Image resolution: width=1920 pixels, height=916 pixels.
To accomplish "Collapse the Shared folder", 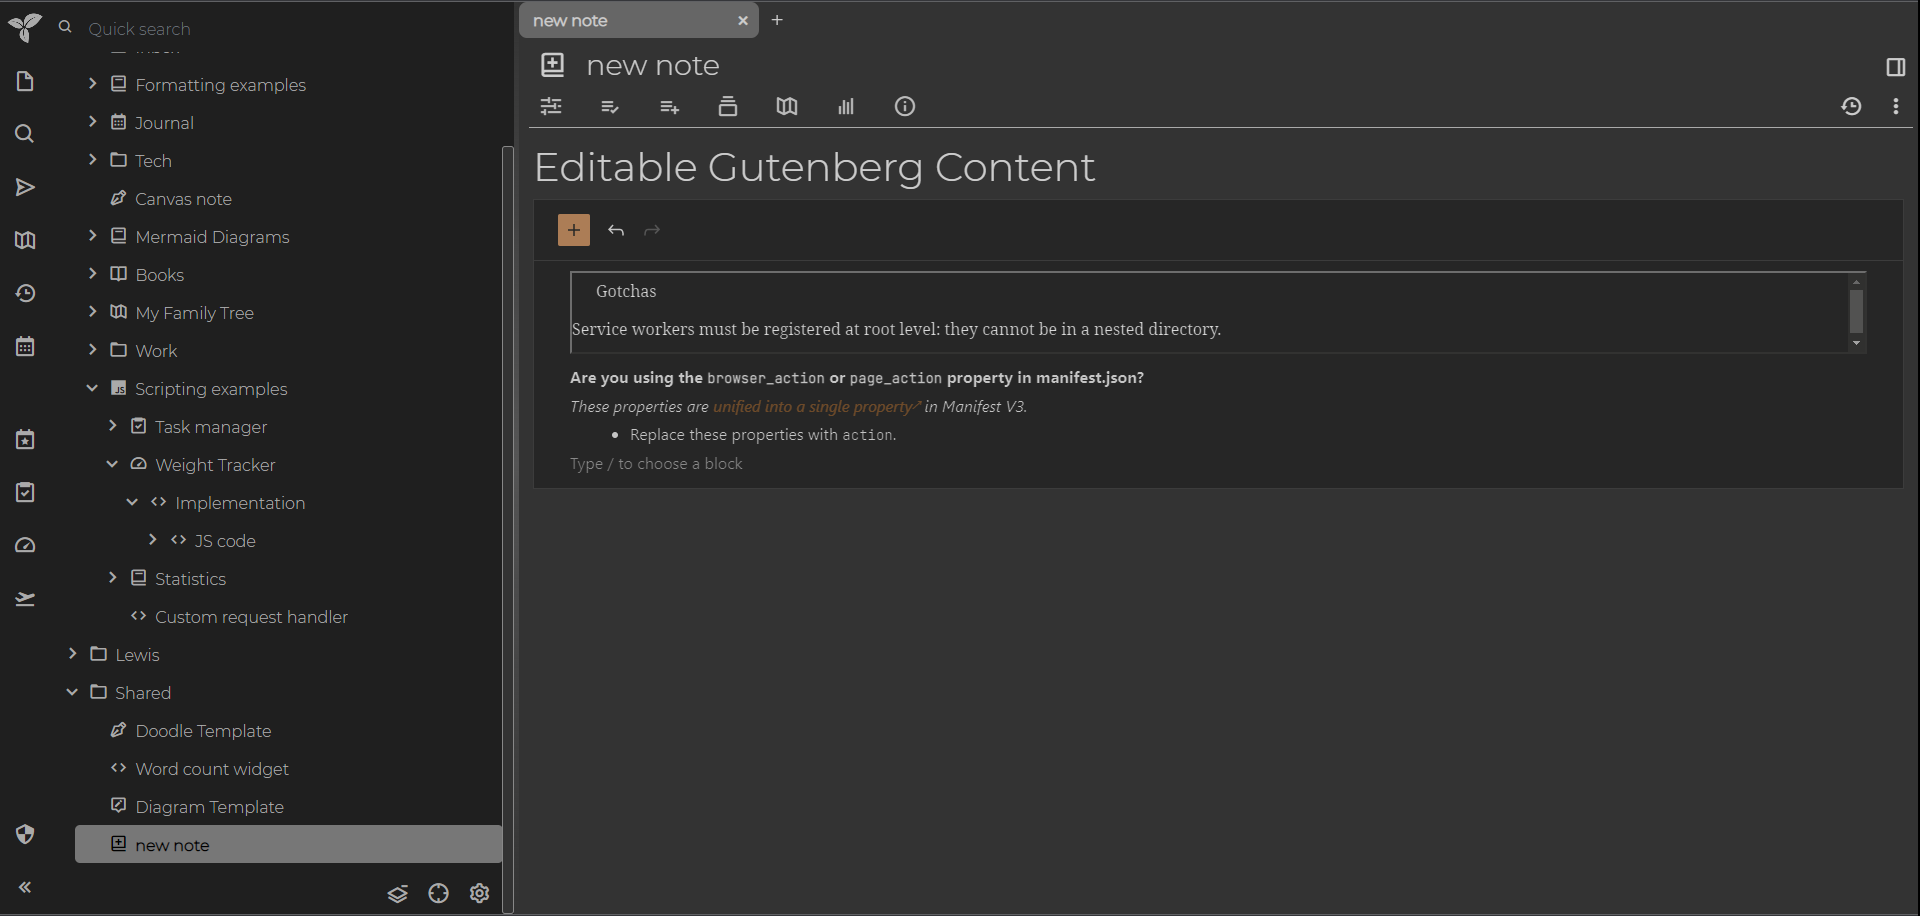I will (71, 692).
